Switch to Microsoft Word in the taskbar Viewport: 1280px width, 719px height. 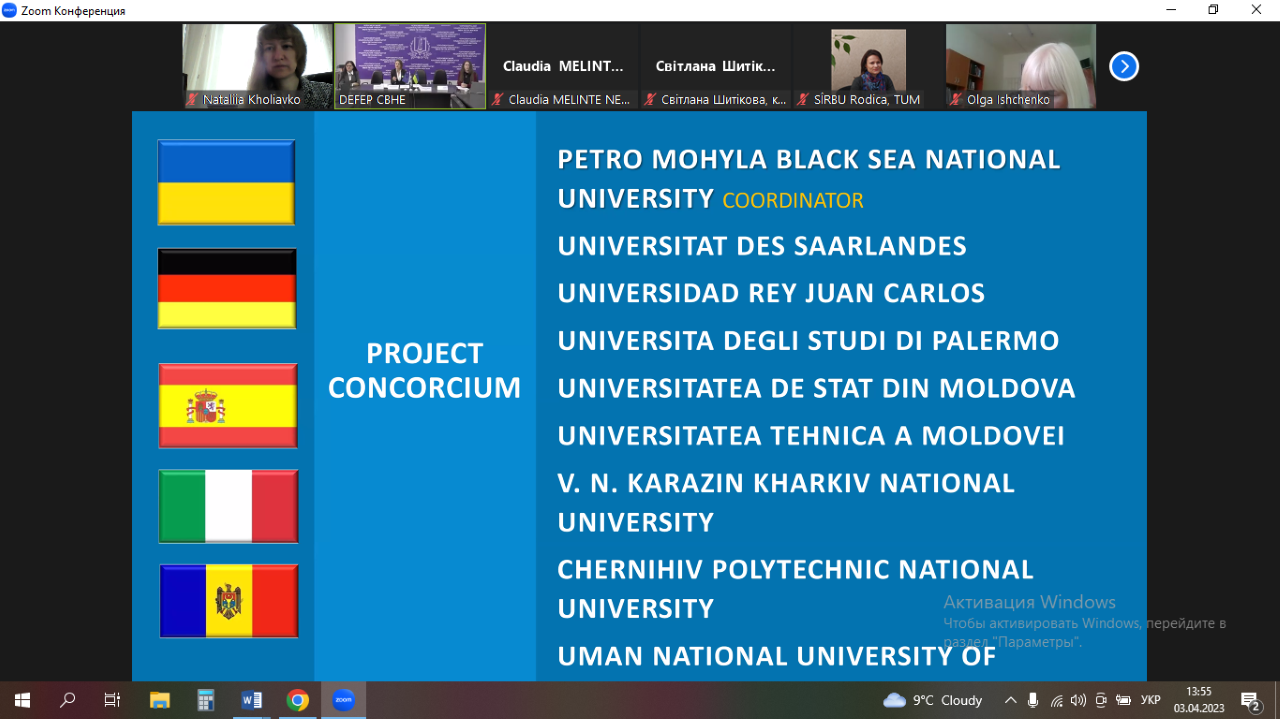[251, 700]
